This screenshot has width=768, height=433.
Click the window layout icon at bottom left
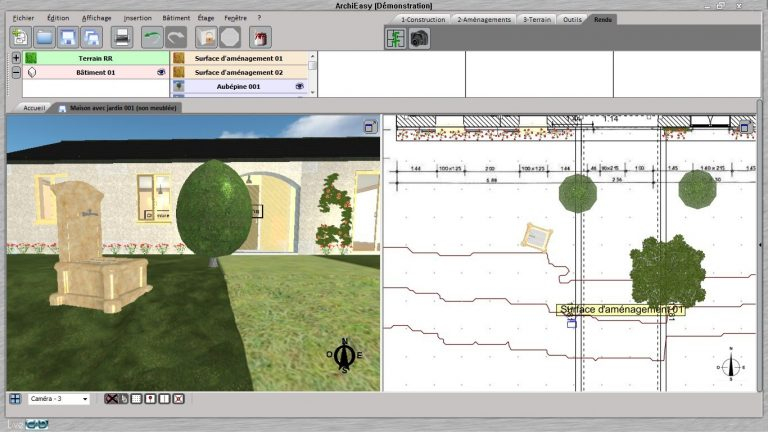[x=15, y=399]
